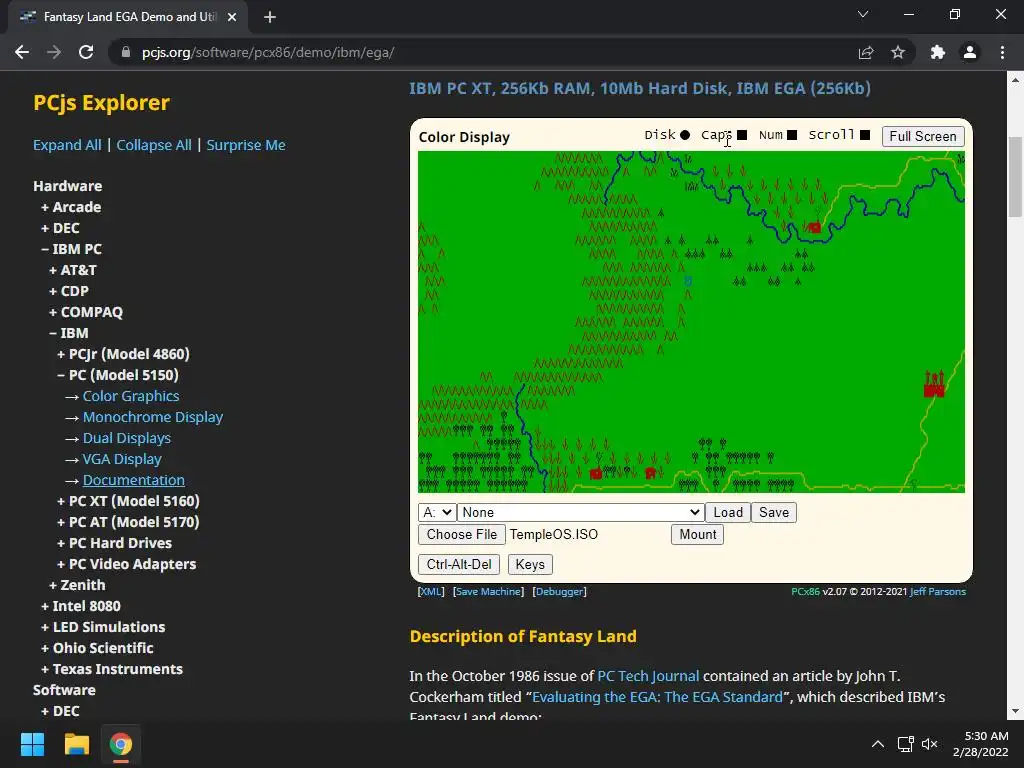Click Collapse All in the explorer
1024x768 pixels.
[154, 145]
